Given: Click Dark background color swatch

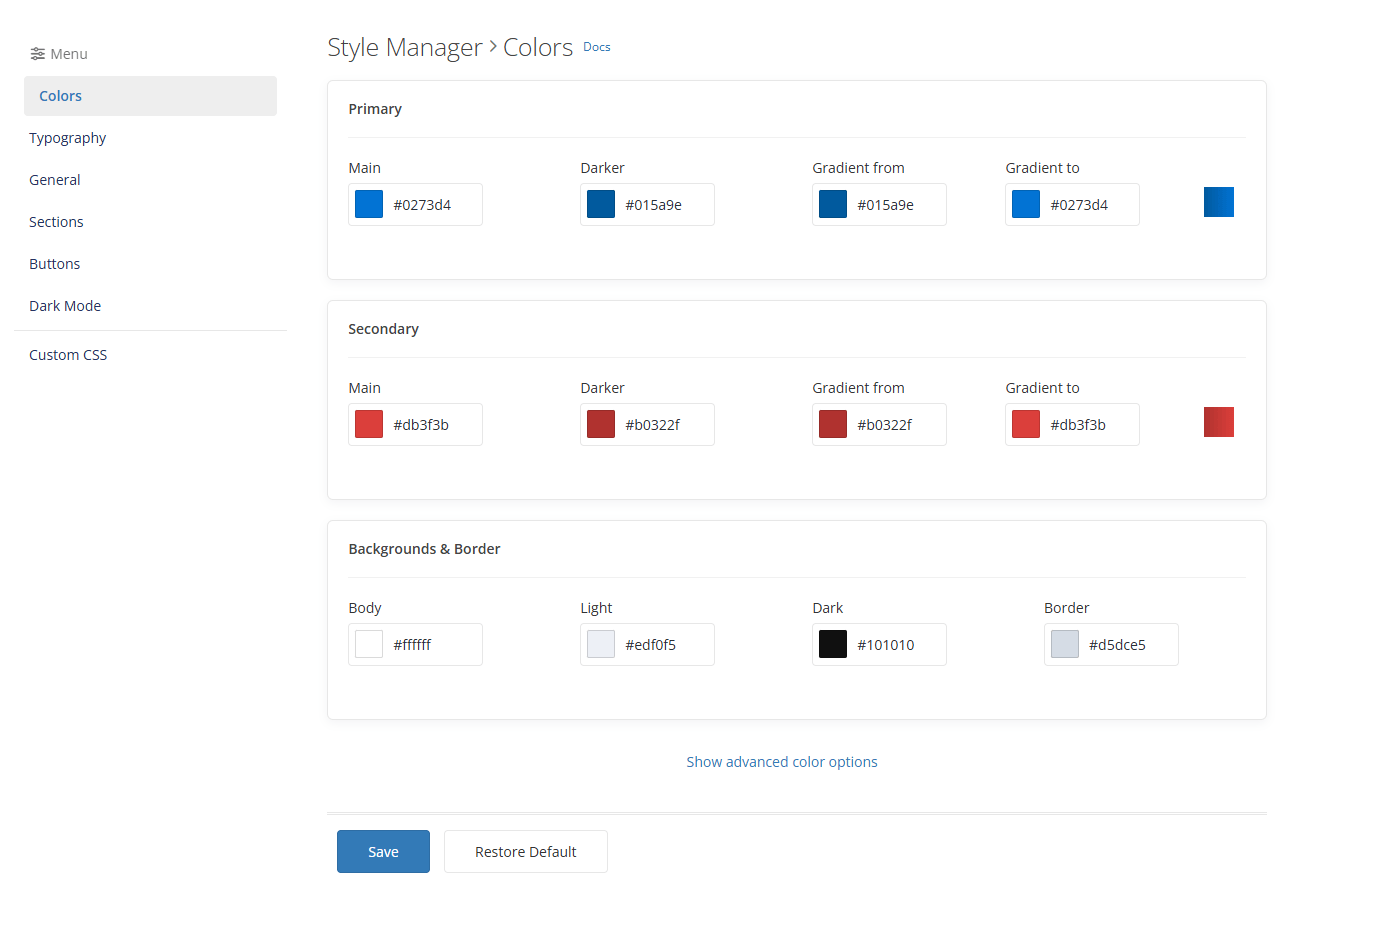Looking at the screenshot, I should 833,644.
